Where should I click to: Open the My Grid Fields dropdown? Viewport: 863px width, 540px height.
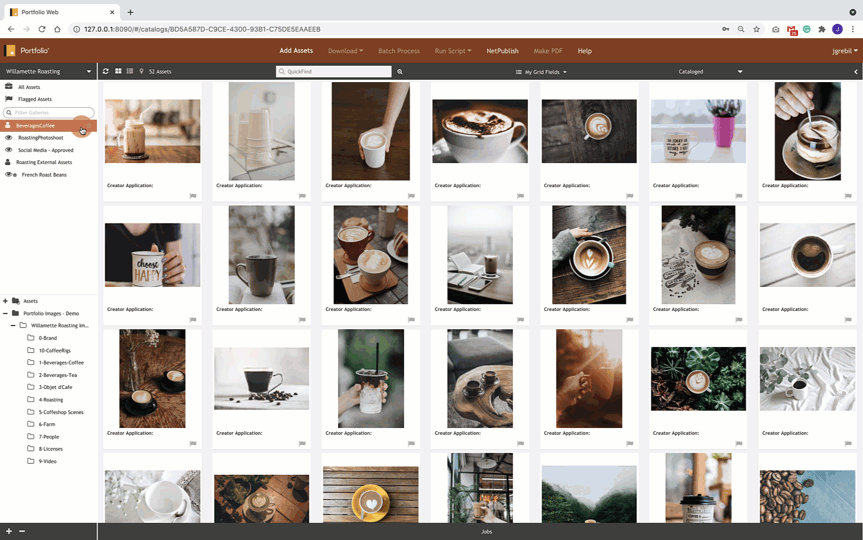click(541, 72)
